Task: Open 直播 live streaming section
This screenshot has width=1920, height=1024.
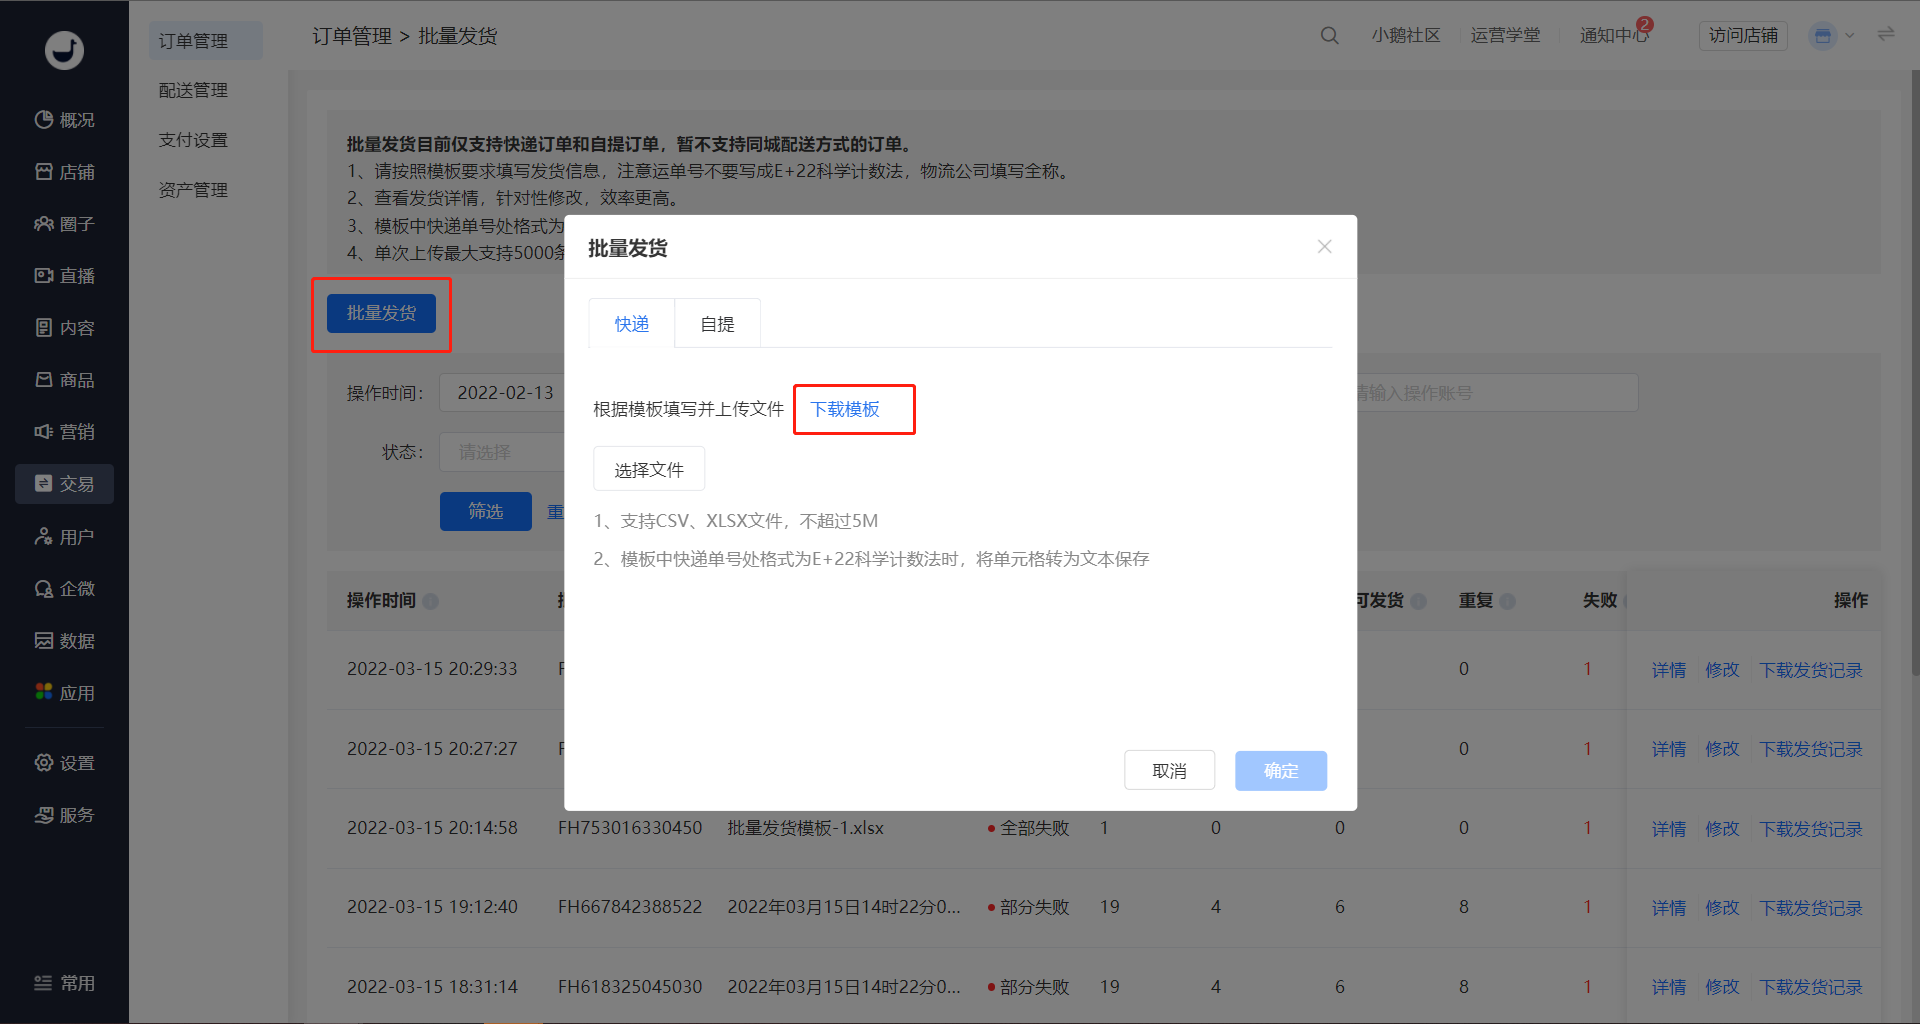Action: pos(64,276)
